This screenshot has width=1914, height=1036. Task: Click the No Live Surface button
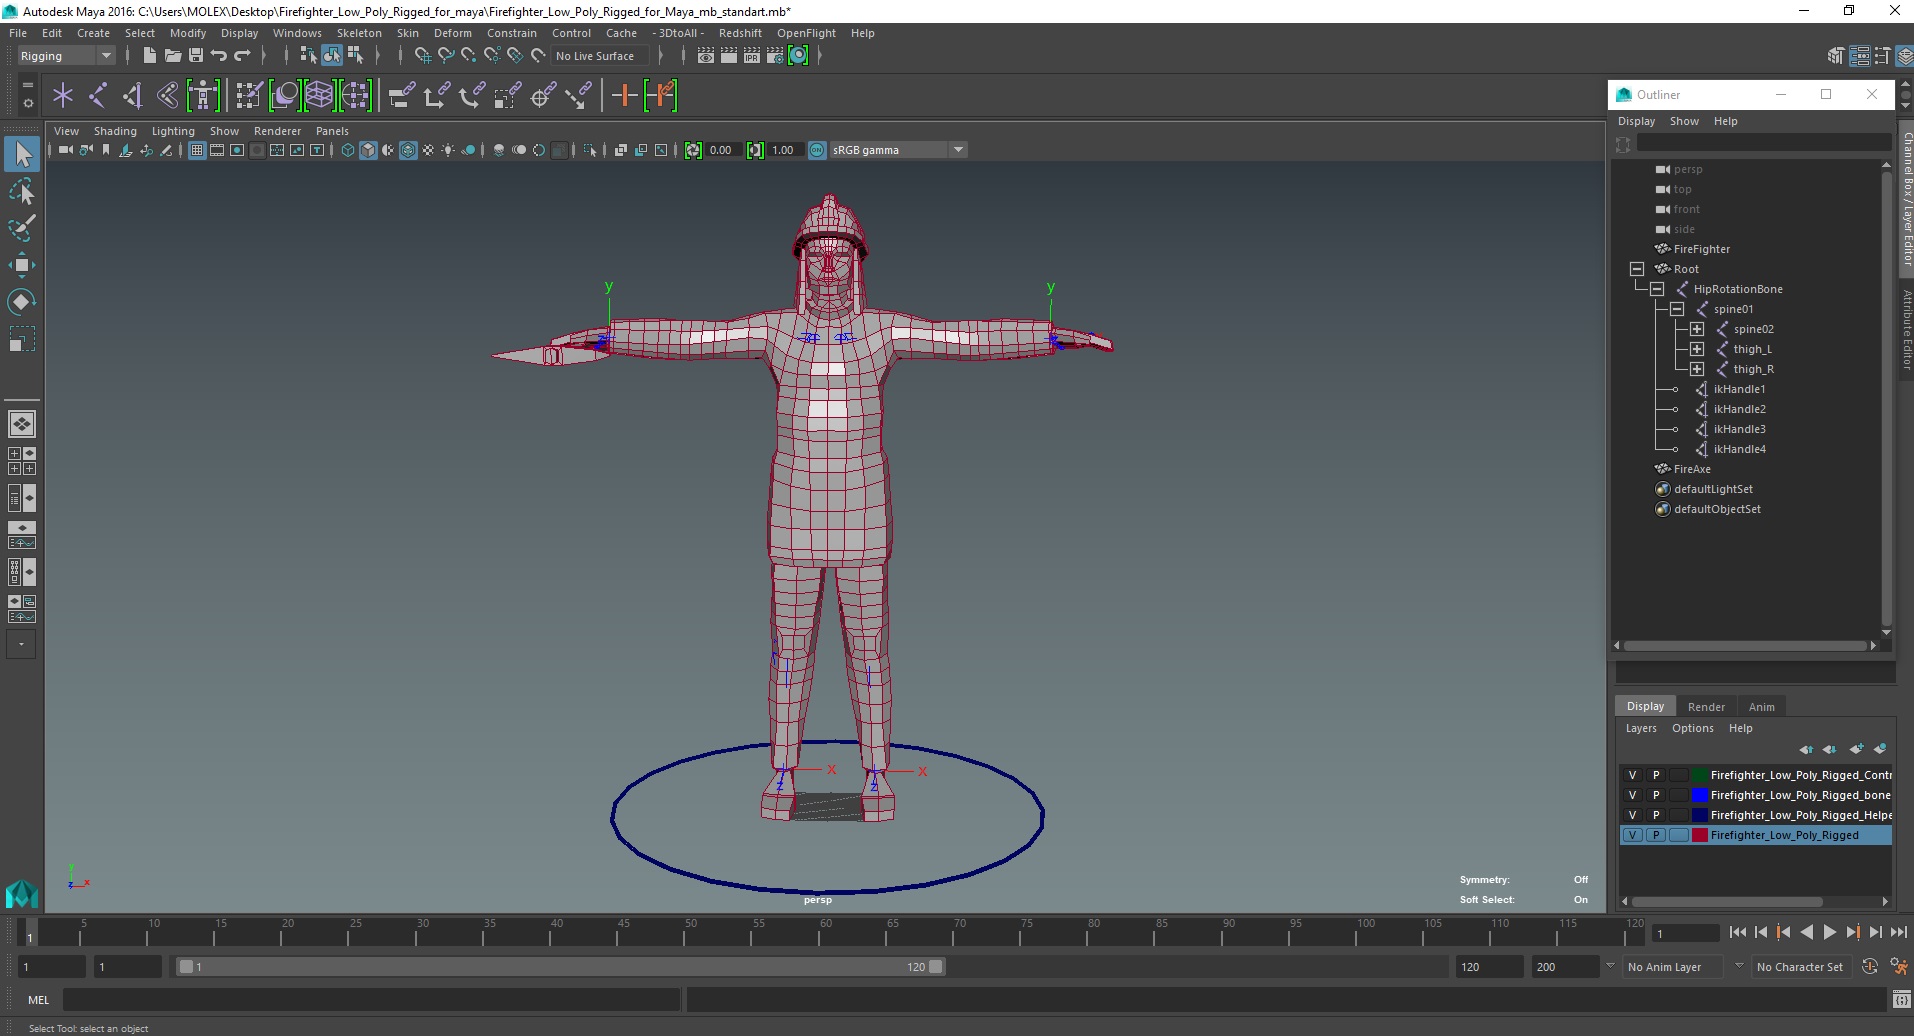coord(595,56)
